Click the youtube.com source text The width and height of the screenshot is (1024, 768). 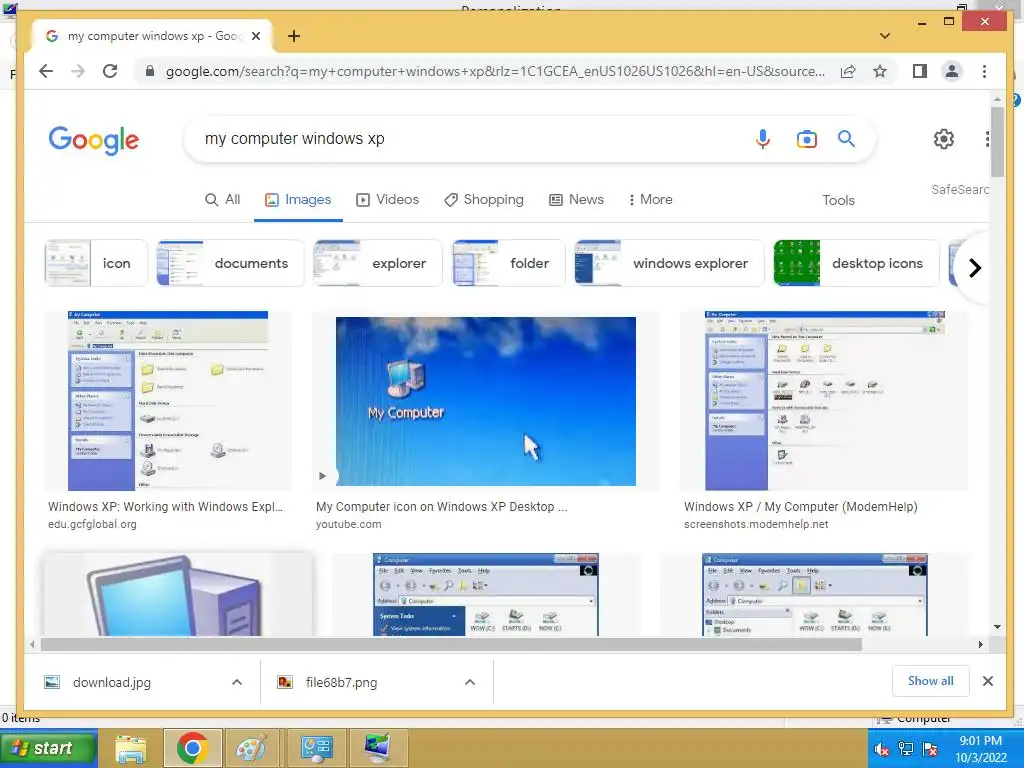pyautogui.click(x=349, y=524)
